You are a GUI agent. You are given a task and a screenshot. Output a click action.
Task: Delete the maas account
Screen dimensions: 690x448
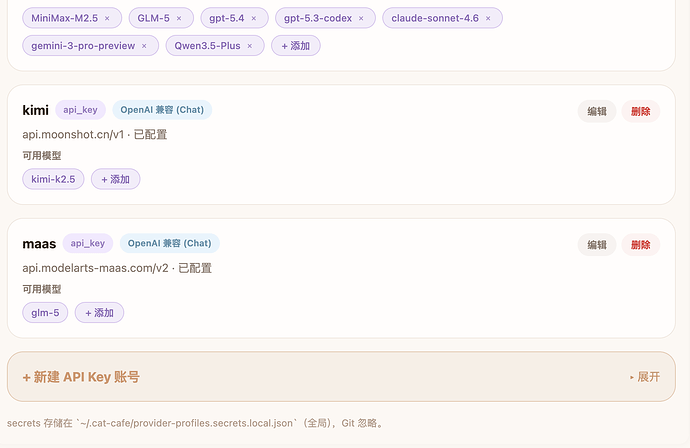pos(641,245)
